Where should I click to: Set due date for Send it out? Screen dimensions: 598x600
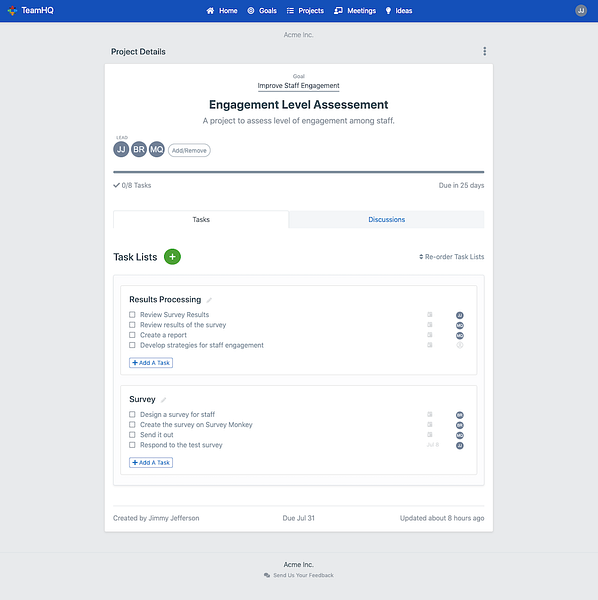430,435
